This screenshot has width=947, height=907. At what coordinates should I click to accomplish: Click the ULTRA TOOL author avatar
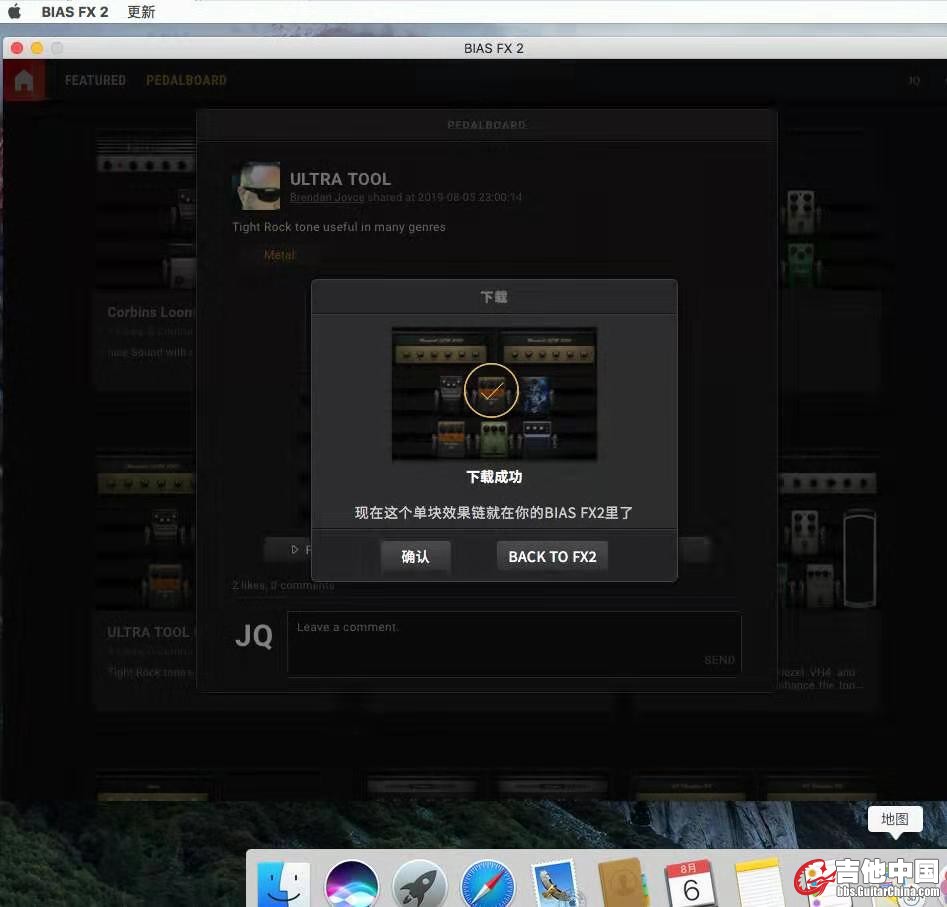click(256, 187)
